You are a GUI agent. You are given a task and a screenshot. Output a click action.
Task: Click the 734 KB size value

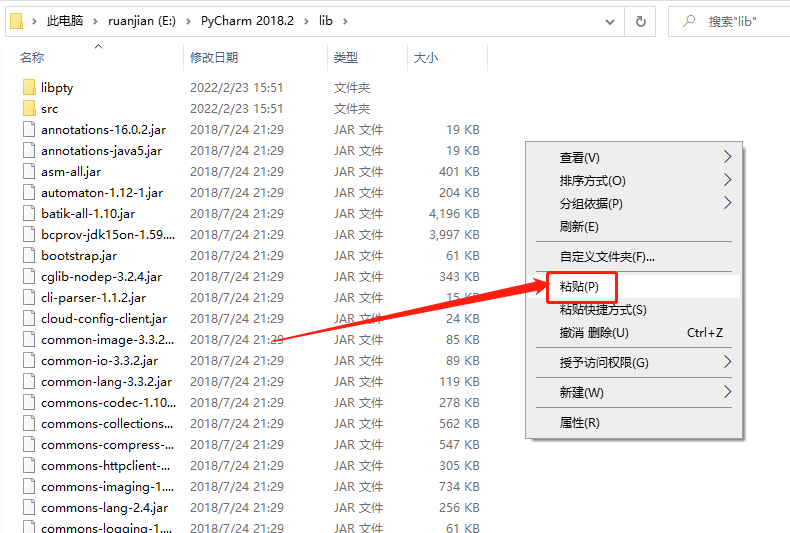point(459,487)
